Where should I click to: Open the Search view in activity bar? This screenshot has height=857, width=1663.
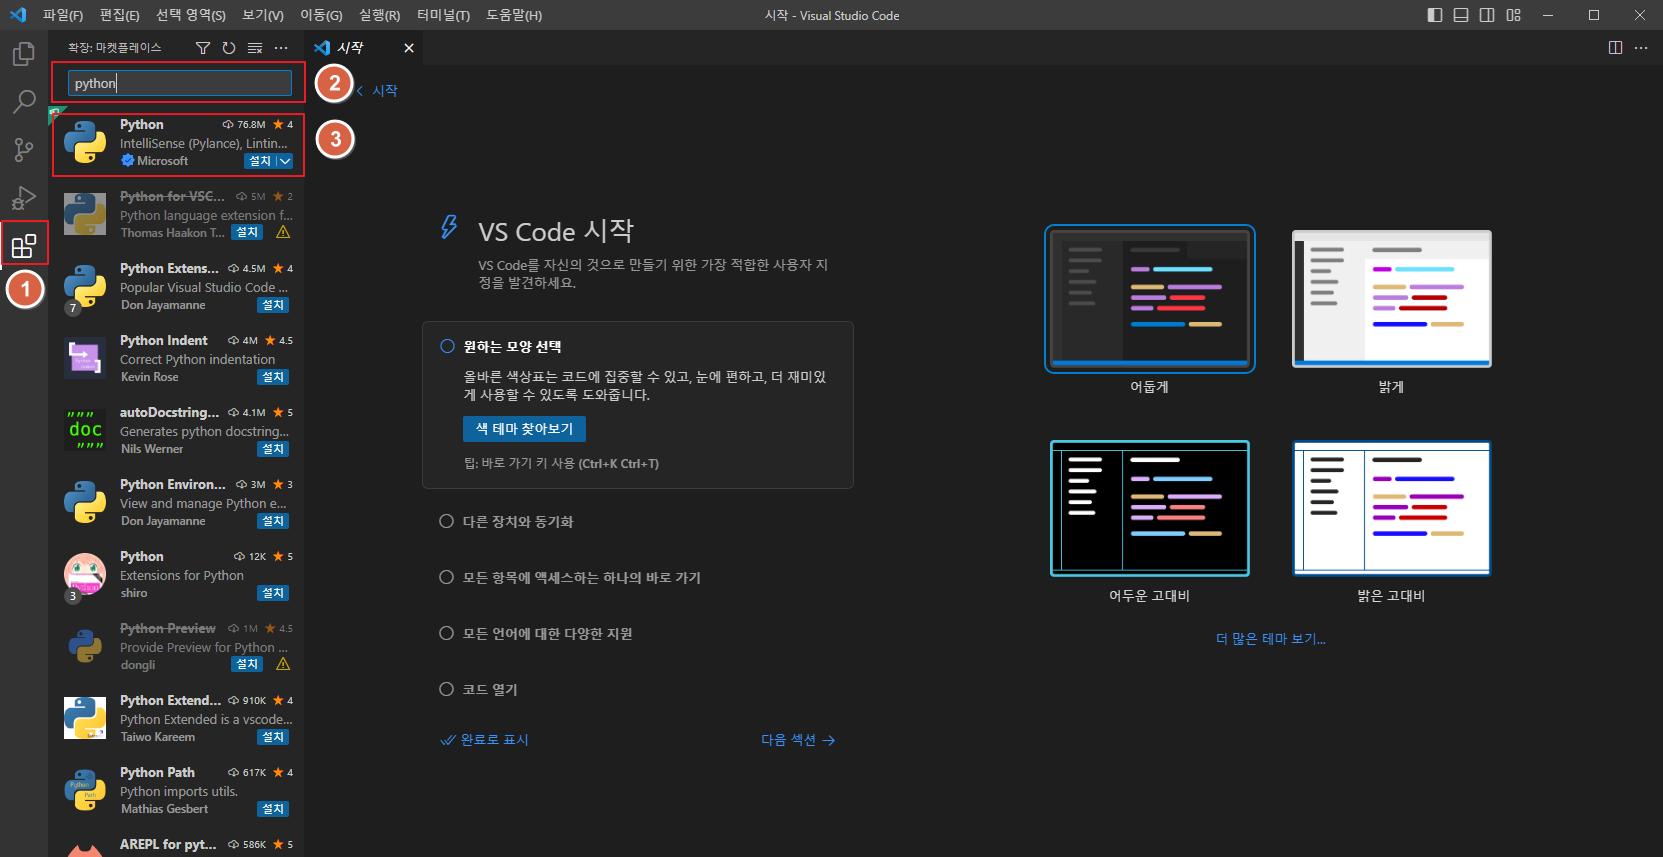pos(24,101)
